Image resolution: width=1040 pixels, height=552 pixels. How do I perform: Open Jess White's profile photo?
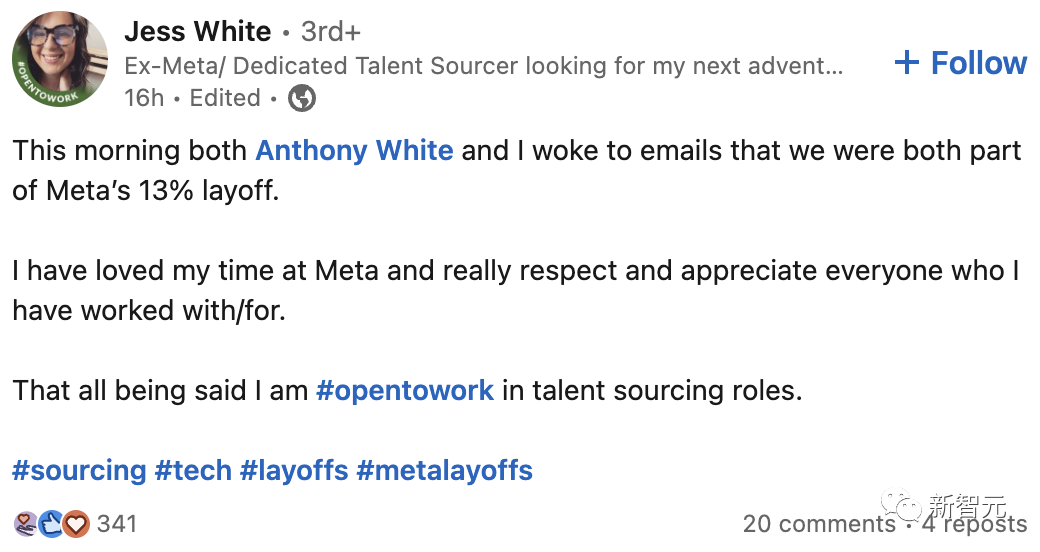tap(59, 59)
